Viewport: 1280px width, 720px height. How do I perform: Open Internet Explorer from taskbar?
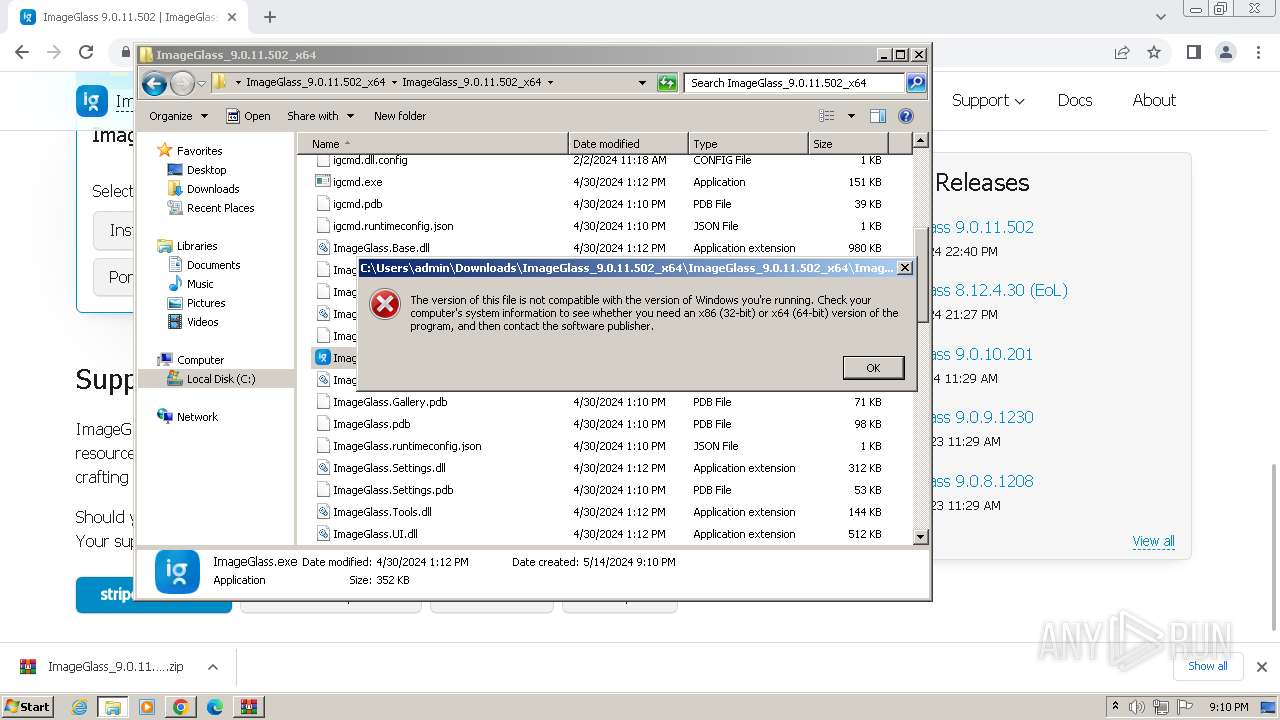point(80,707)
